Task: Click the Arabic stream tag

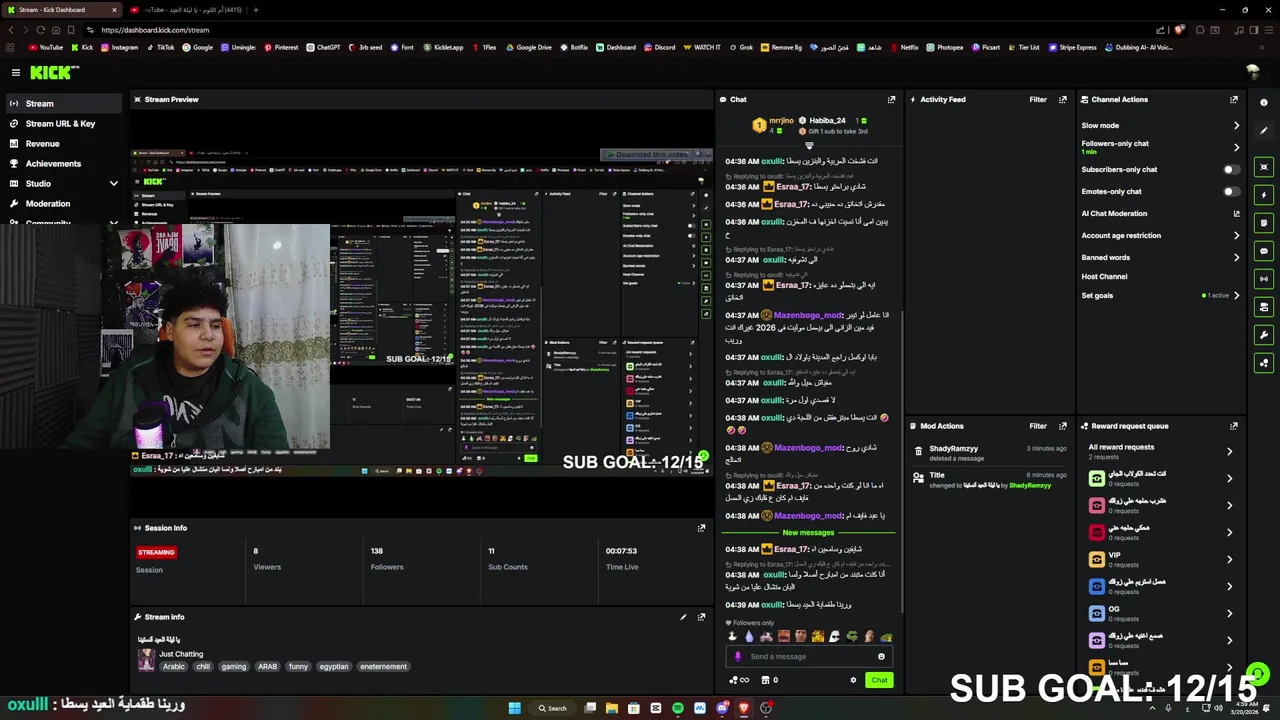Action: (x=174, y=667)
